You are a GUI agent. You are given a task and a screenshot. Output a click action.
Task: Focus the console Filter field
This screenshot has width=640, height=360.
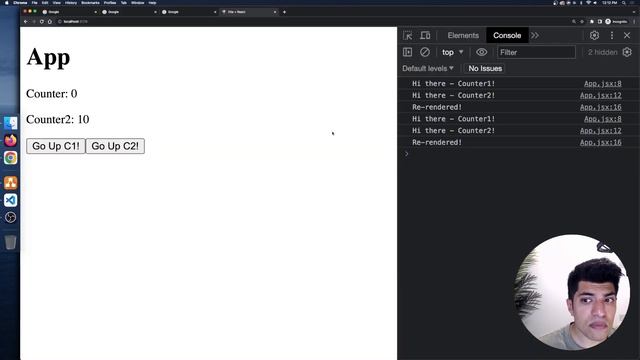[x=536, y=52]
